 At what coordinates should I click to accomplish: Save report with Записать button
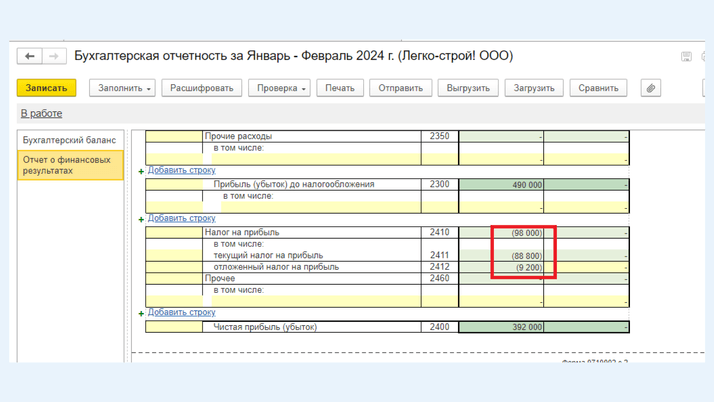46,88
